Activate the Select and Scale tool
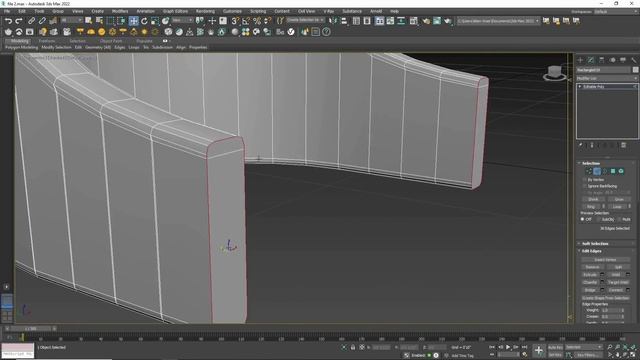Image resolution: width=640 pixels, height=360 pixels. [155, 21]
